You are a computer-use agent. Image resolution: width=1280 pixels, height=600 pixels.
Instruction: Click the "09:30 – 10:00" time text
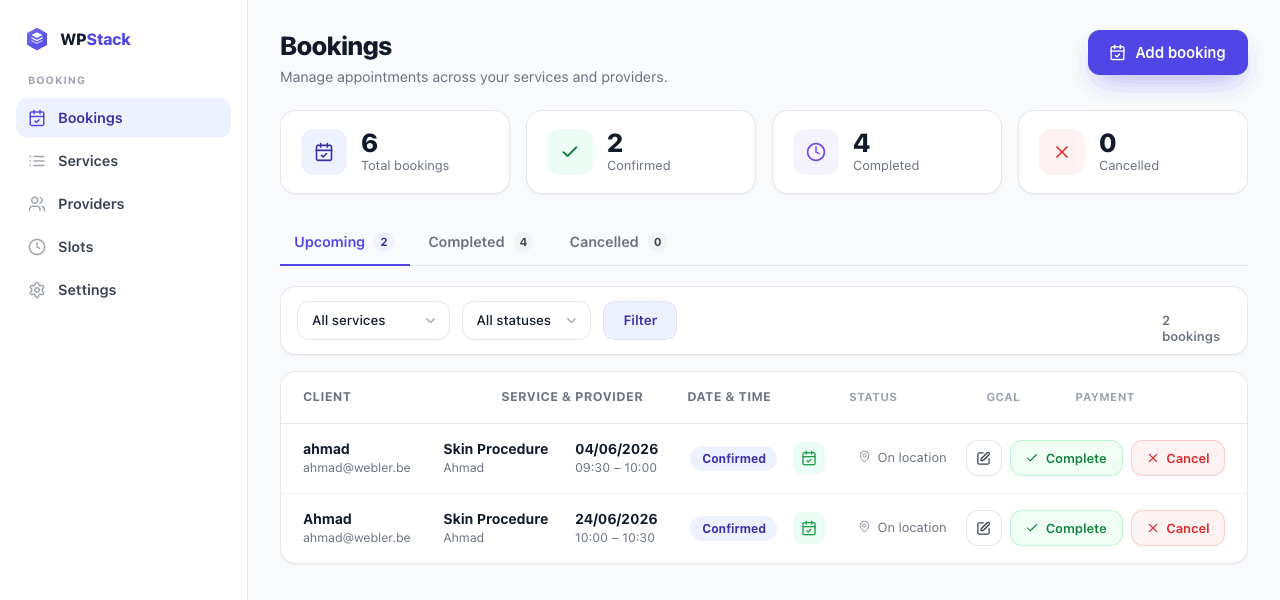coord(616,468)
